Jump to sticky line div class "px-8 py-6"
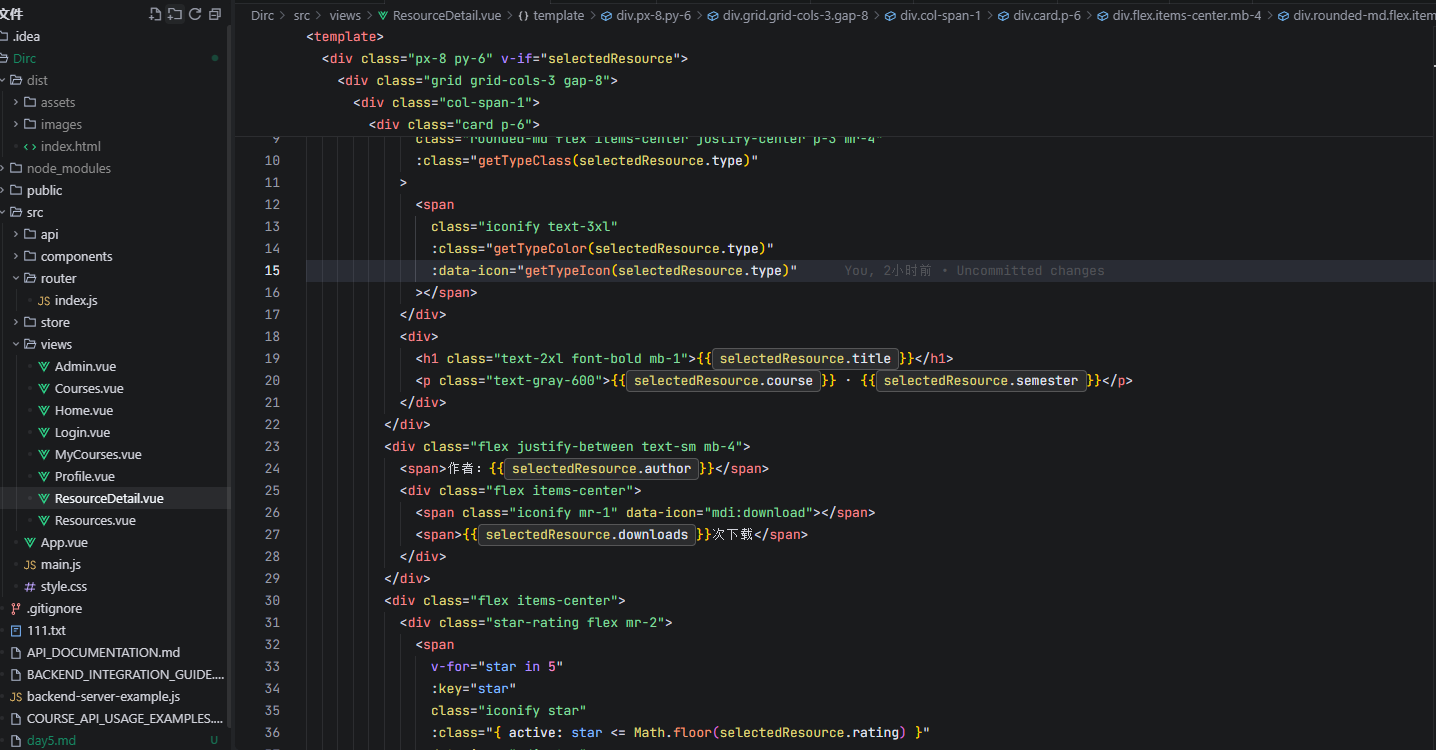 505,59
